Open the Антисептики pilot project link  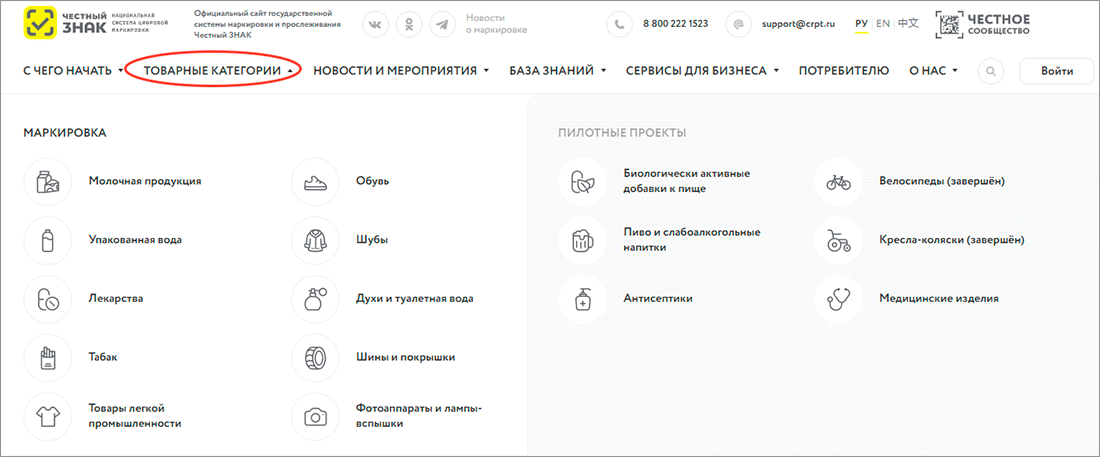click(658, 298)
